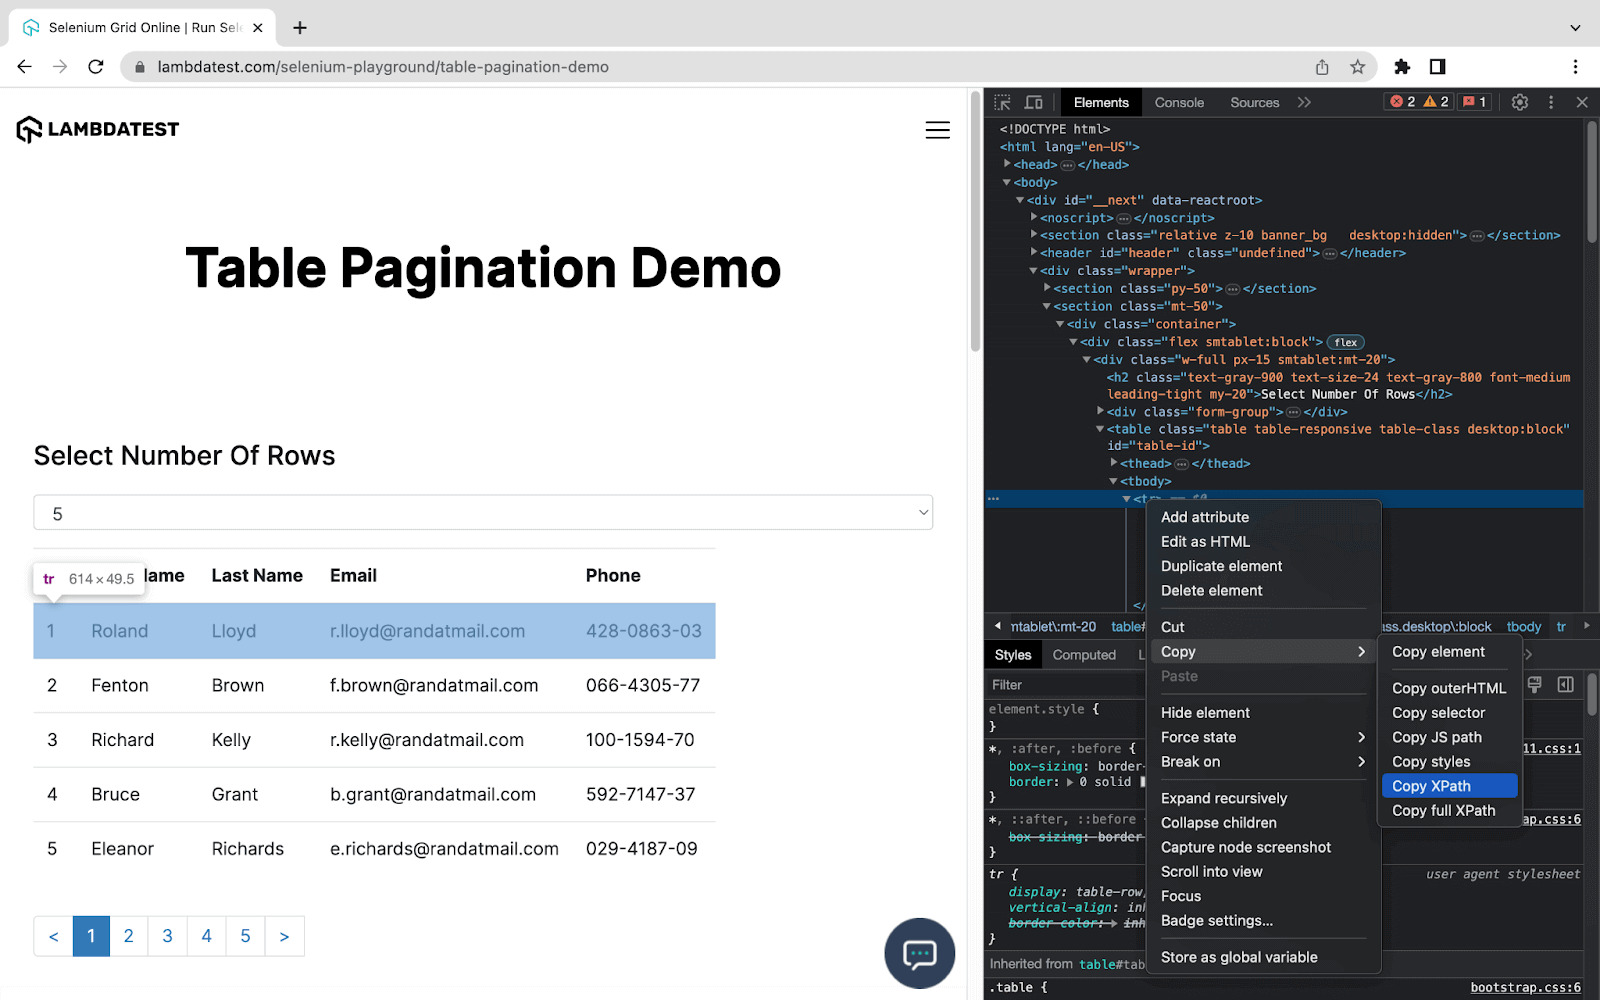1600x1000 pixels.
Task: Click Capture node screenshot option
Action: [1245, 847]
